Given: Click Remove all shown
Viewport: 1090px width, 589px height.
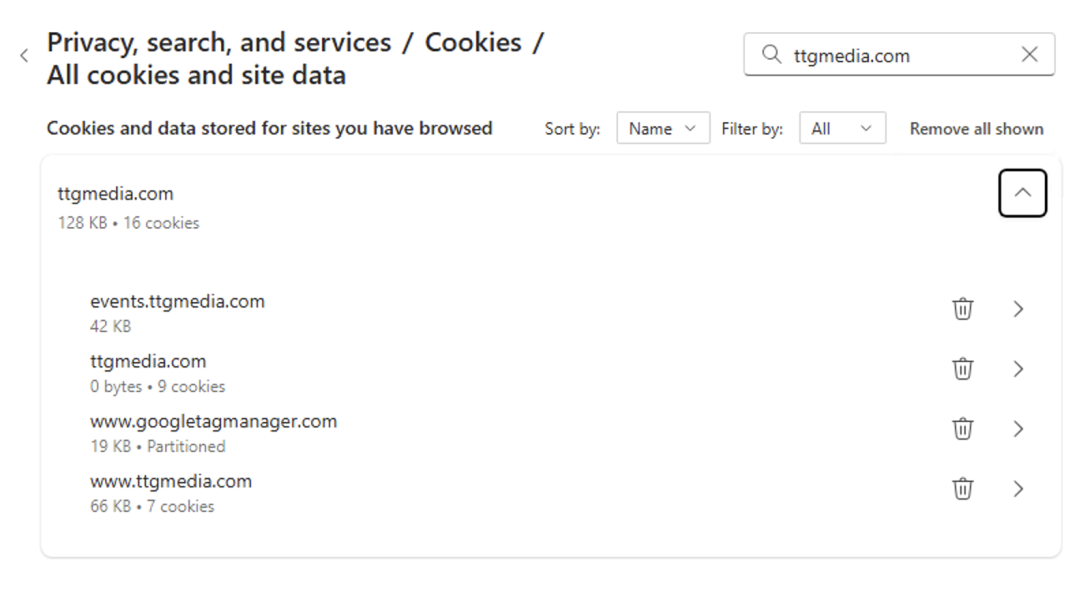Looking at the screenshot, I should coord(976,128).
